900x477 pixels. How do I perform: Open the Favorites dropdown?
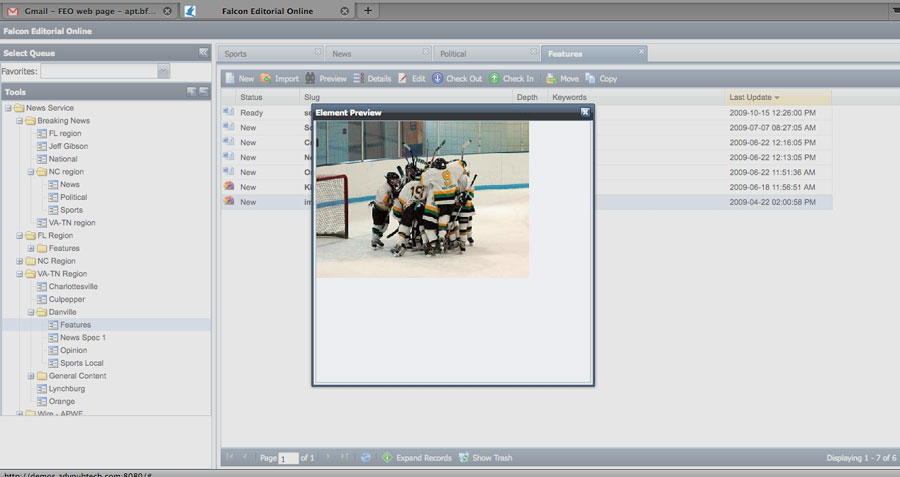click(x=163, y=71)
